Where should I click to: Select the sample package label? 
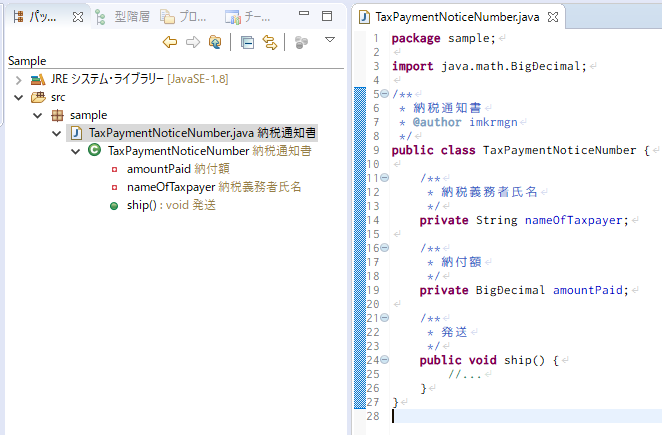[x=88, y=115]
